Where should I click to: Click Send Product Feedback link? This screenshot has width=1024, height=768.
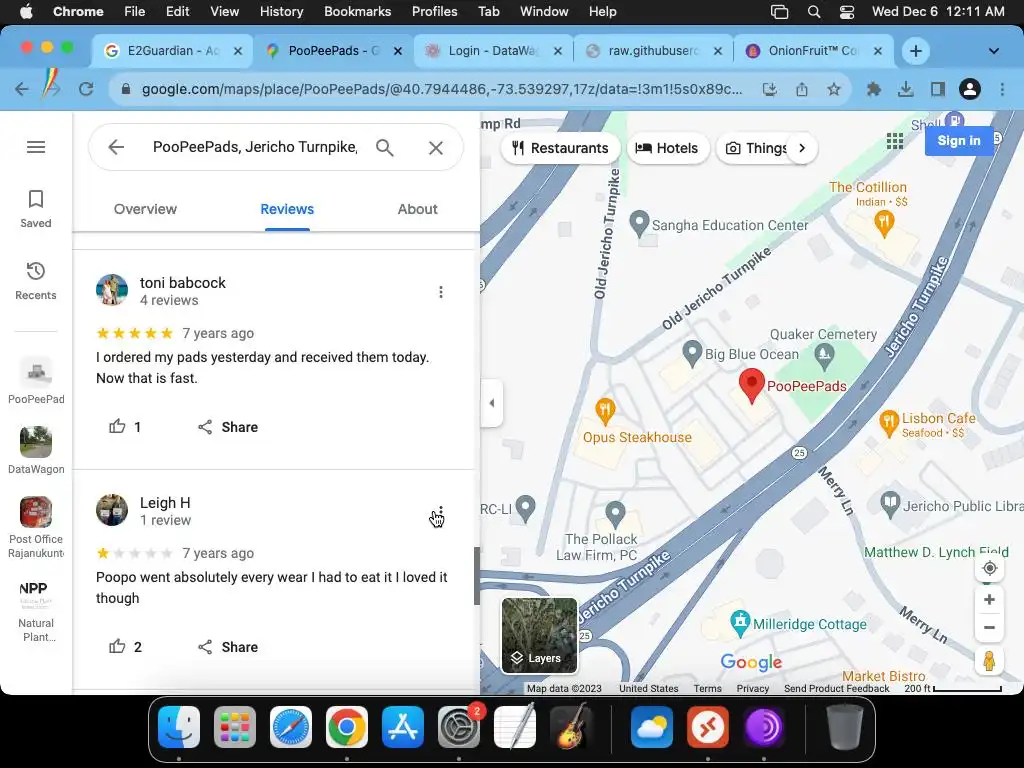(x=837, y=688)
